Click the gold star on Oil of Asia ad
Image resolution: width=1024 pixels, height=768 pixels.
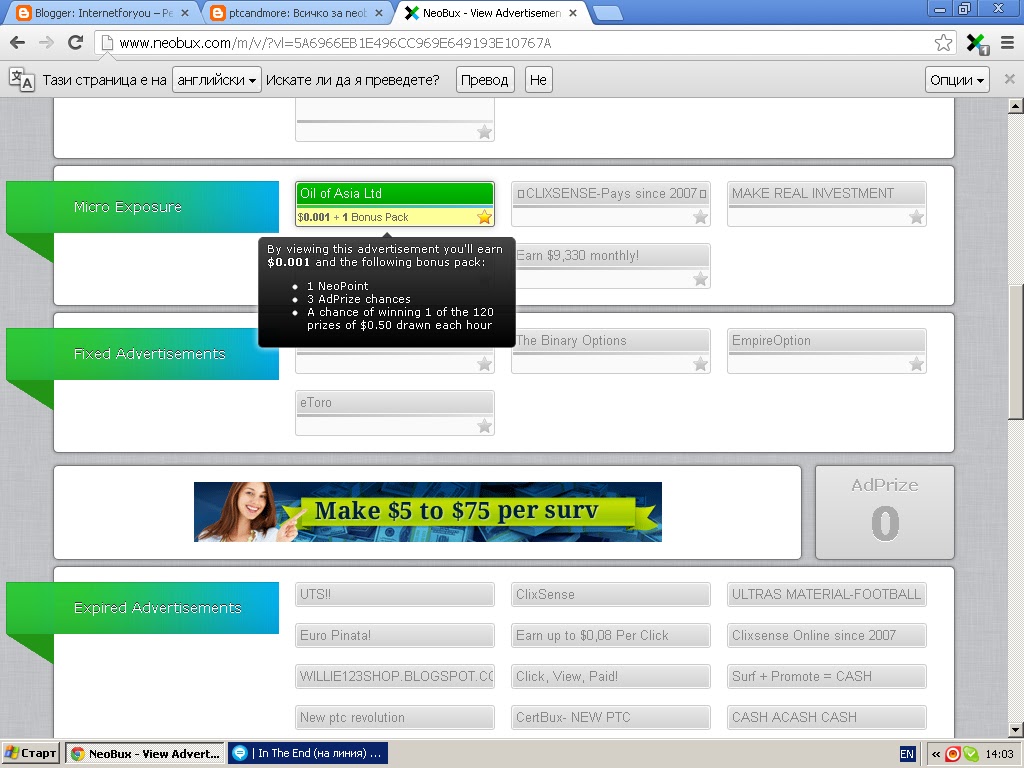pyautogui.click(x=484, y=217)
